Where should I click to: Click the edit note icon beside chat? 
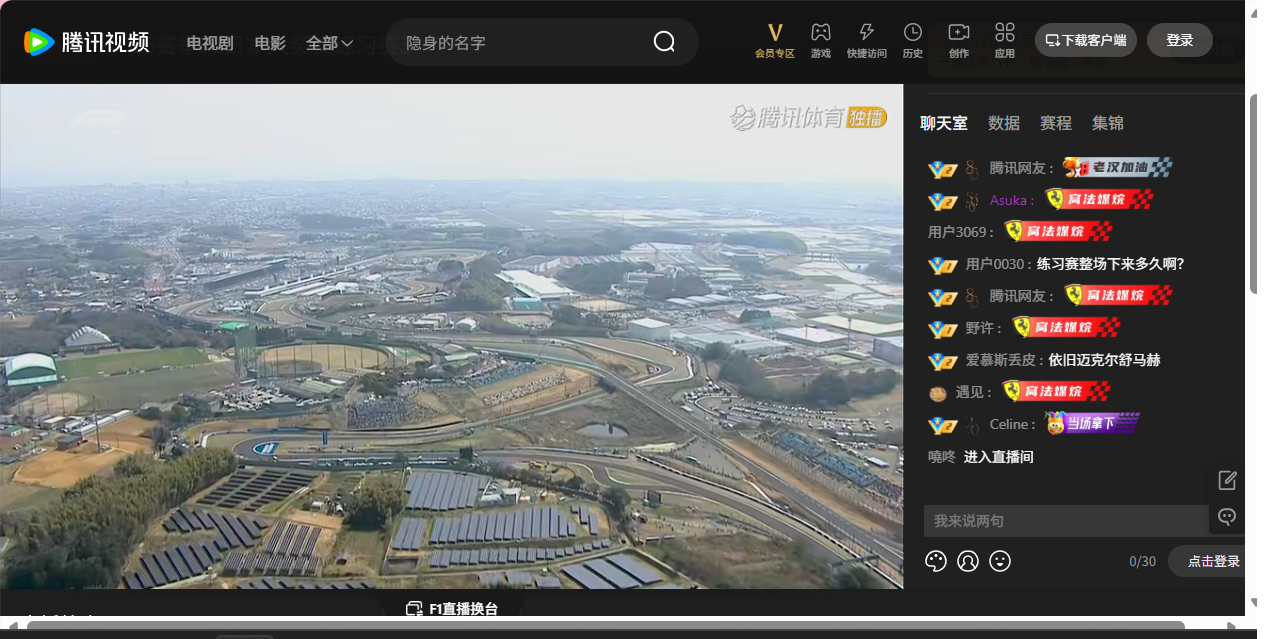pos(1228,480)
